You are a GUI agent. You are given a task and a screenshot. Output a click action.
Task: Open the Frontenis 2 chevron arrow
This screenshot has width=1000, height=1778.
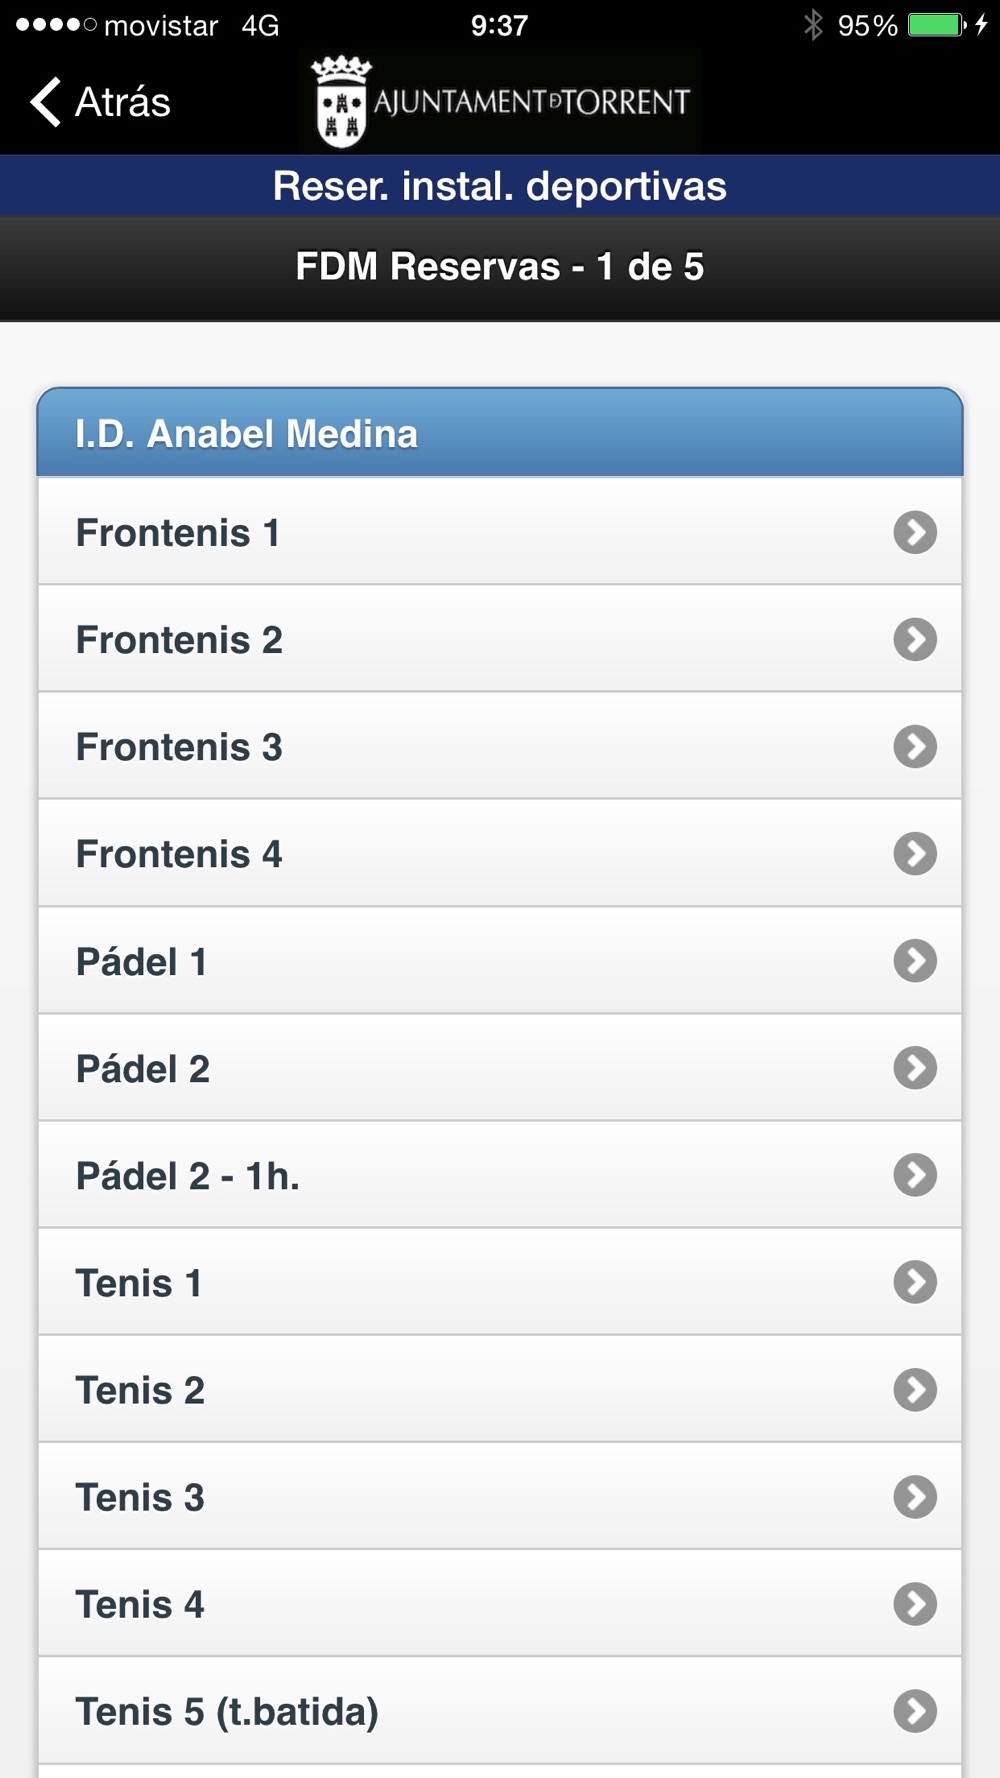pos(915,639)
